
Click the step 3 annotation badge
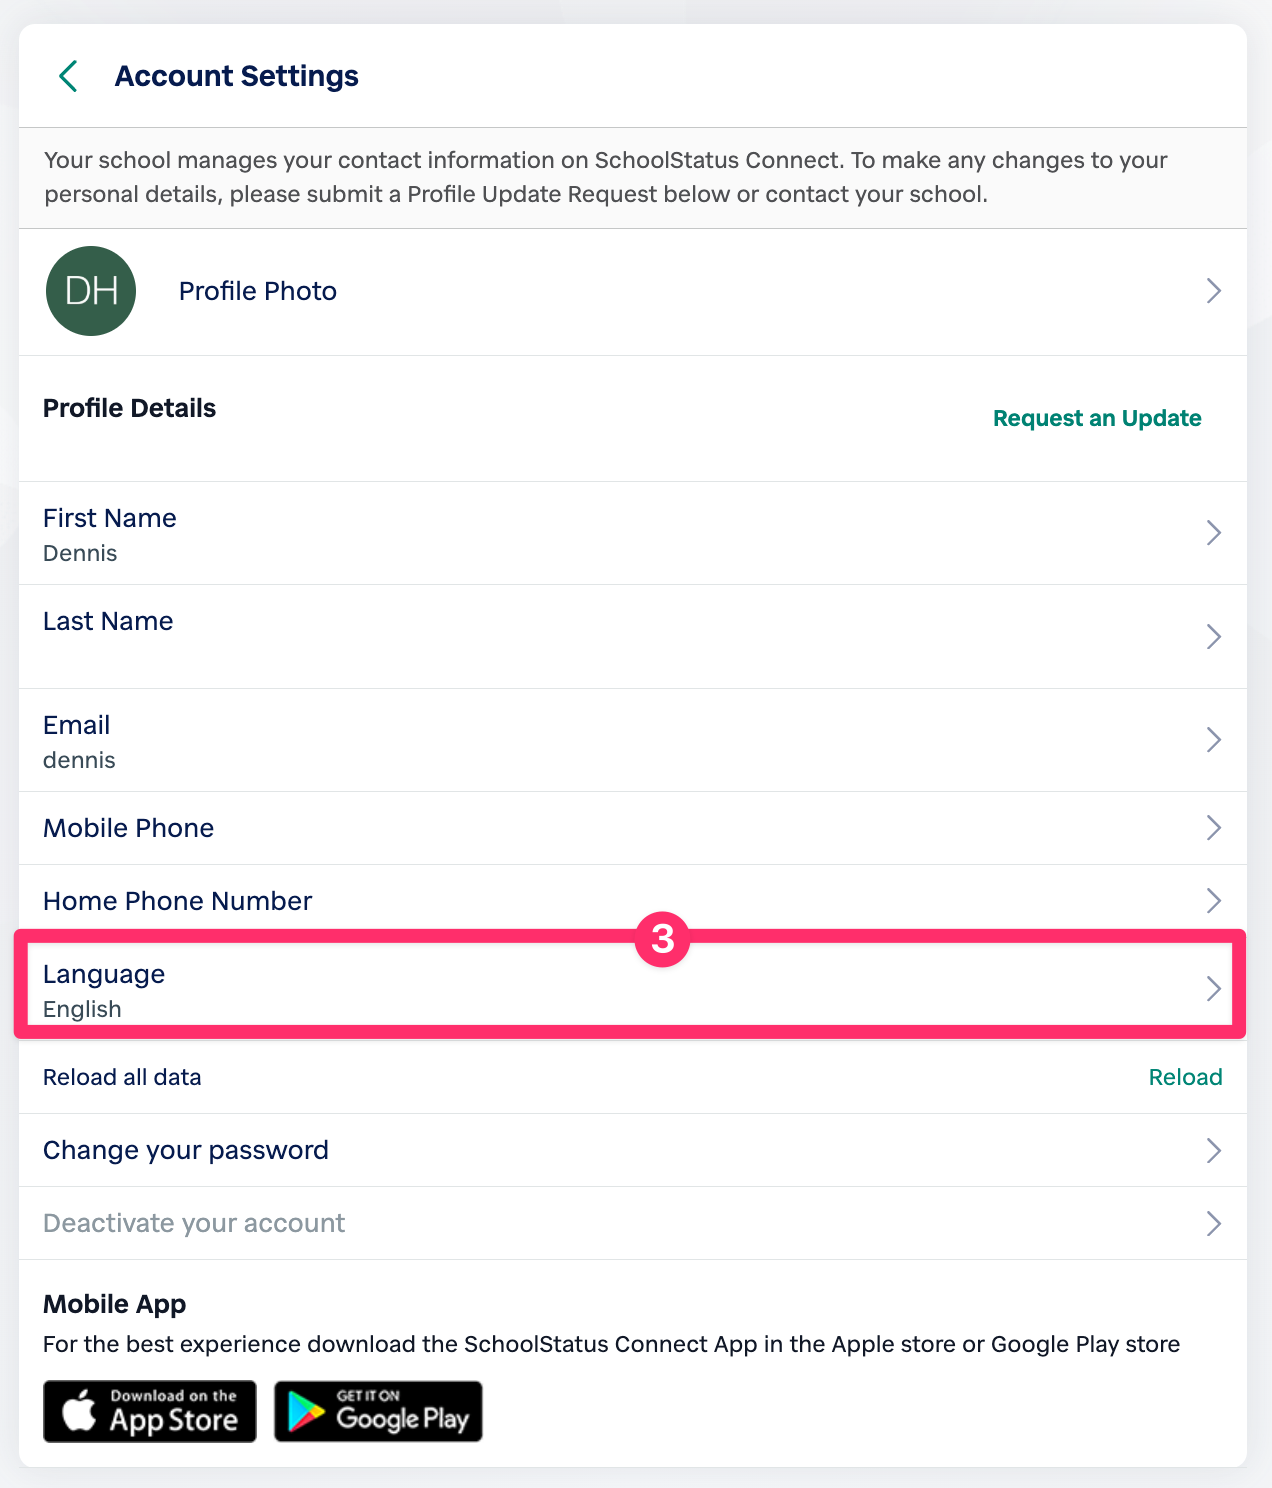point(662,939)
